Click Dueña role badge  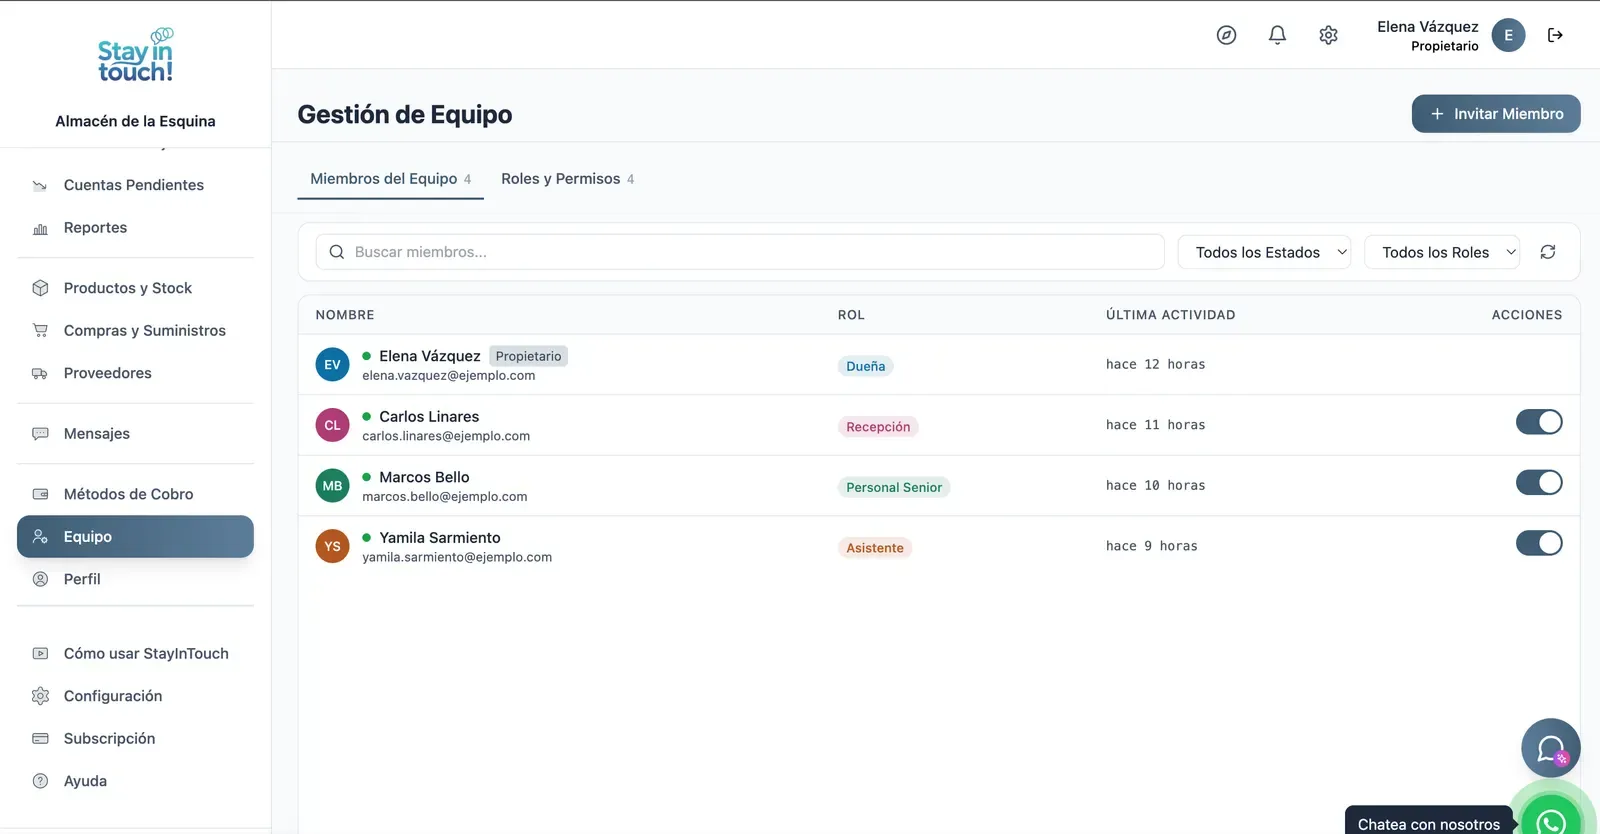tap(866, 366)
